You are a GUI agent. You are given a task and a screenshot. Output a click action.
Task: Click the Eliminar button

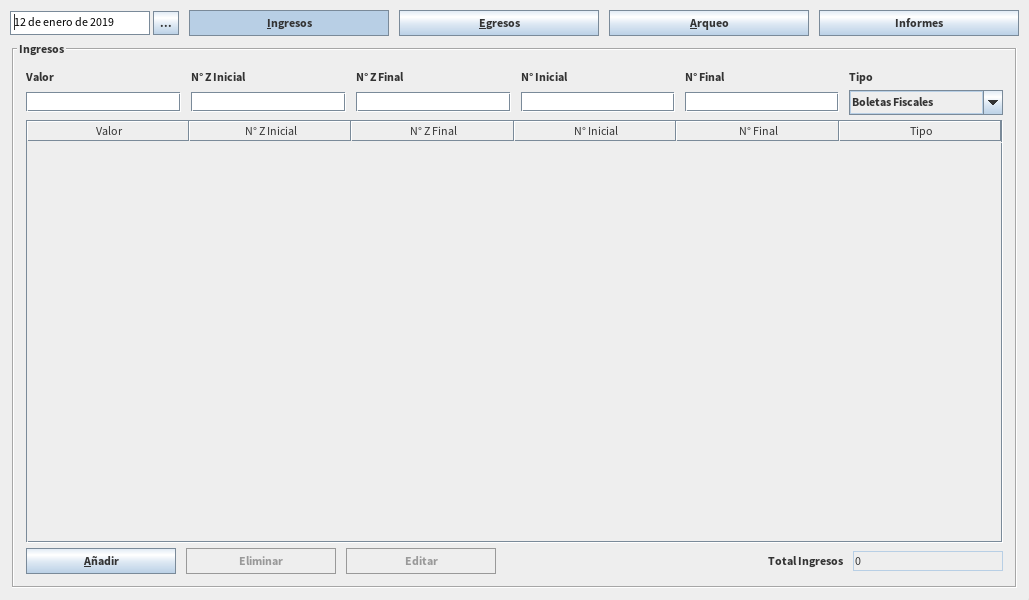(x=261, y=561)
